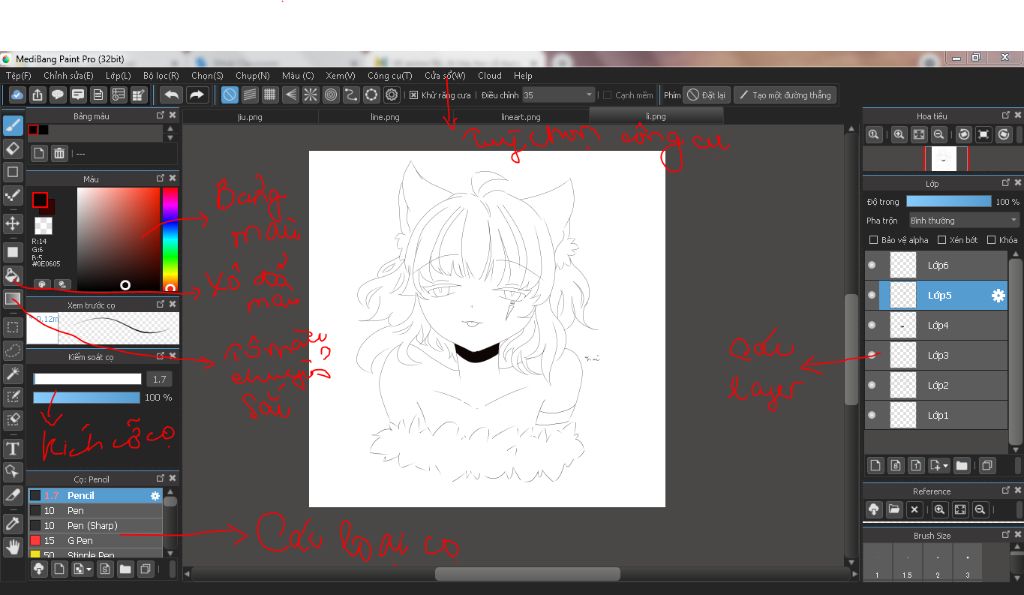Toggle Khử răng cưa anti-aliasing checkbox
The height and width of the screenshot is (595, 1024).
tap(413, 95)
